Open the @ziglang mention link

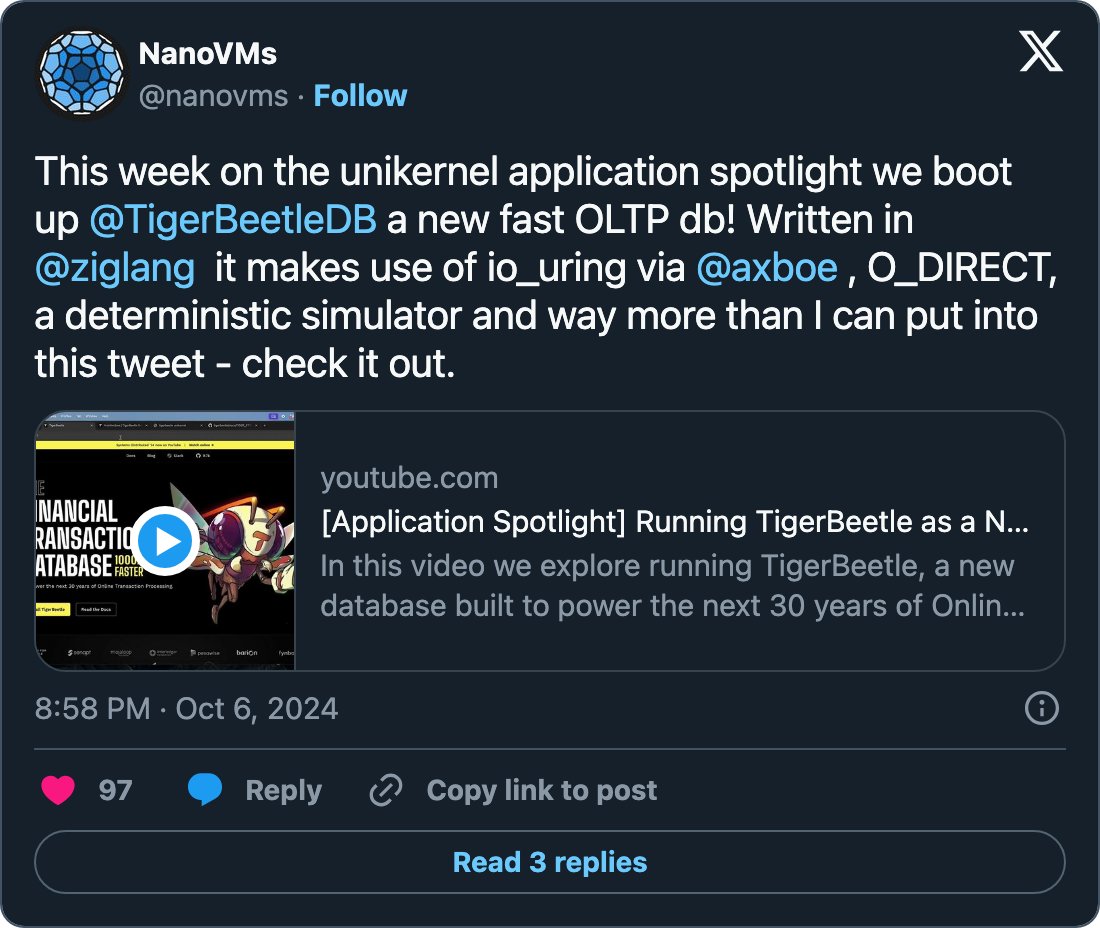click(x=115, y=268)
